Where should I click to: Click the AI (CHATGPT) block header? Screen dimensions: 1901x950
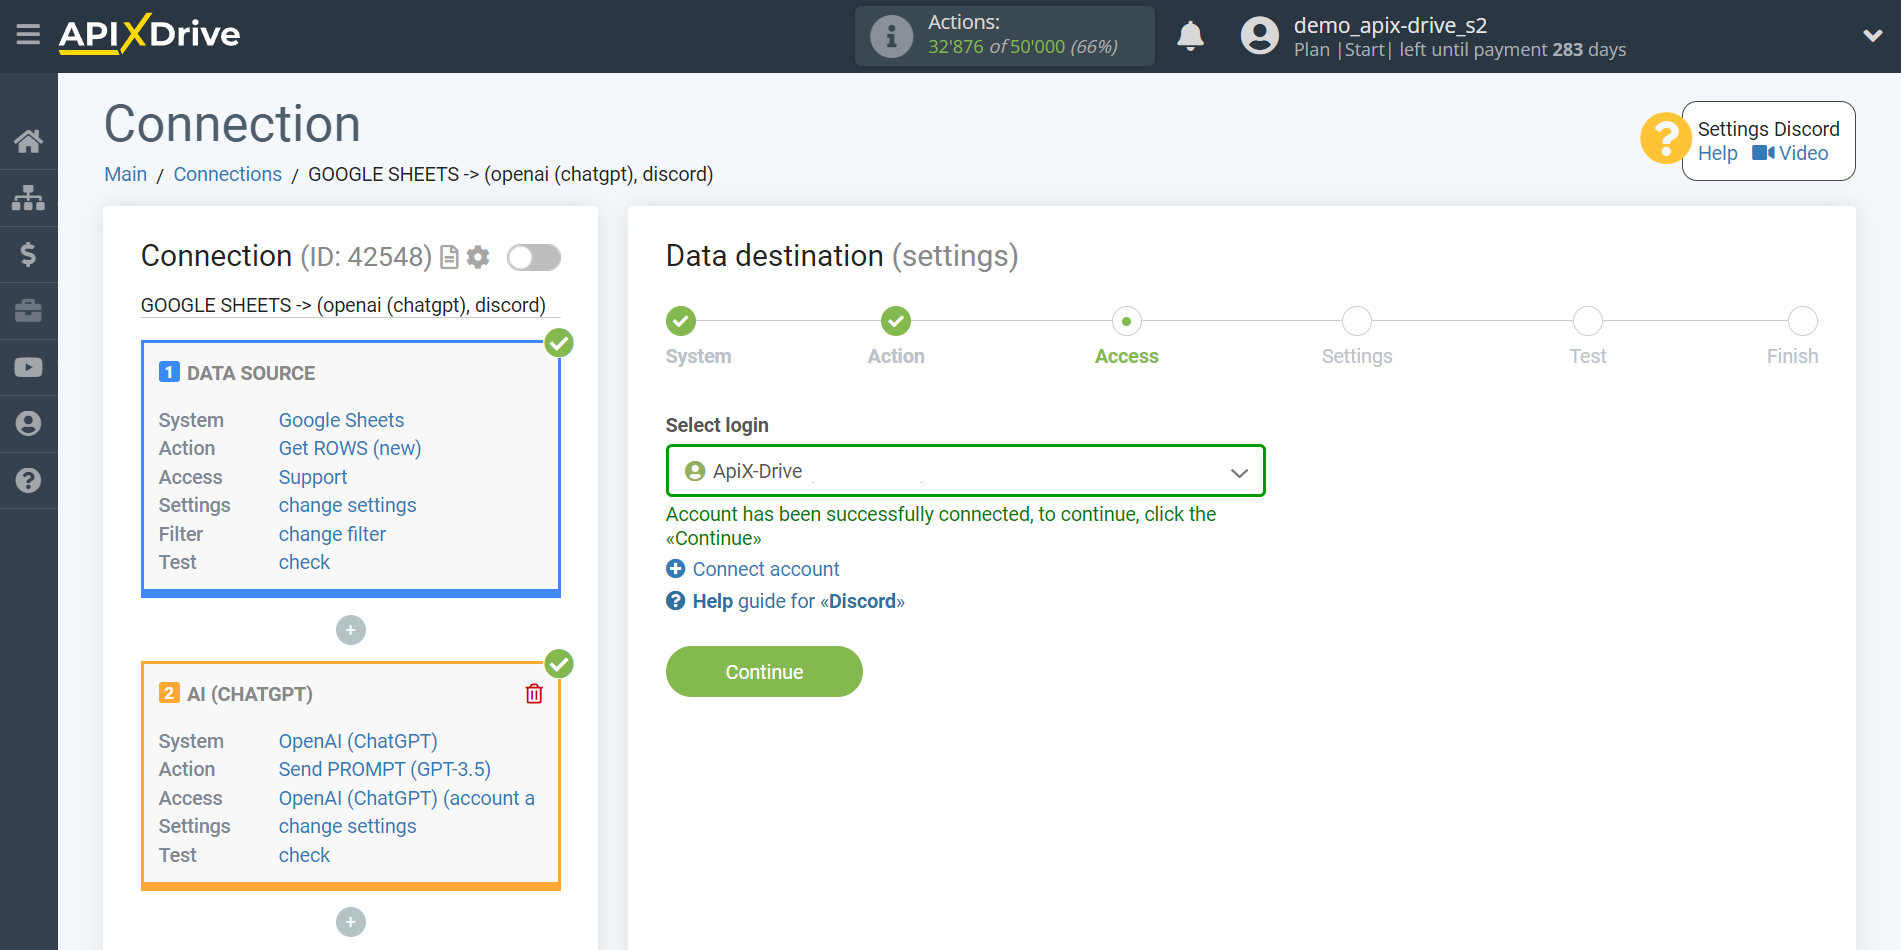pos(250,694)
